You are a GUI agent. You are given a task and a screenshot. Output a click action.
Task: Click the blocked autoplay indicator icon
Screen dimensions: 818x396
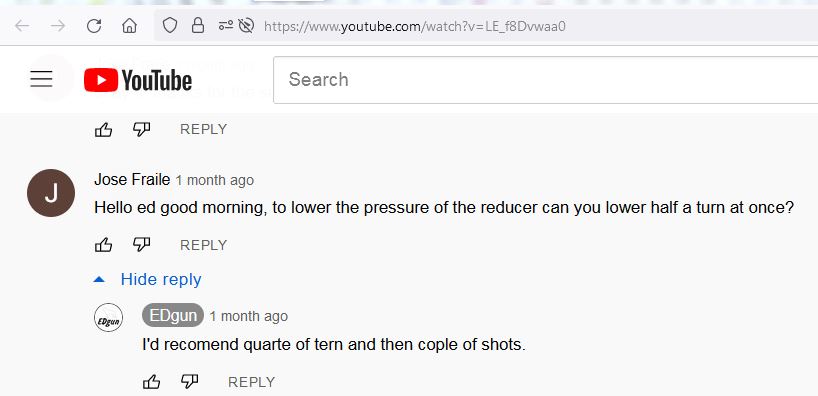245,25
